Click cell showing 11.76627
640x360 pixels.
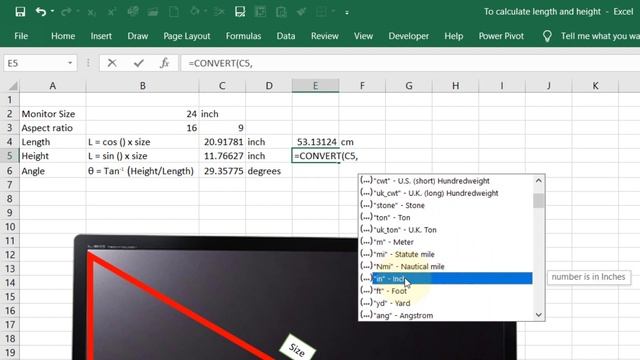222,156
